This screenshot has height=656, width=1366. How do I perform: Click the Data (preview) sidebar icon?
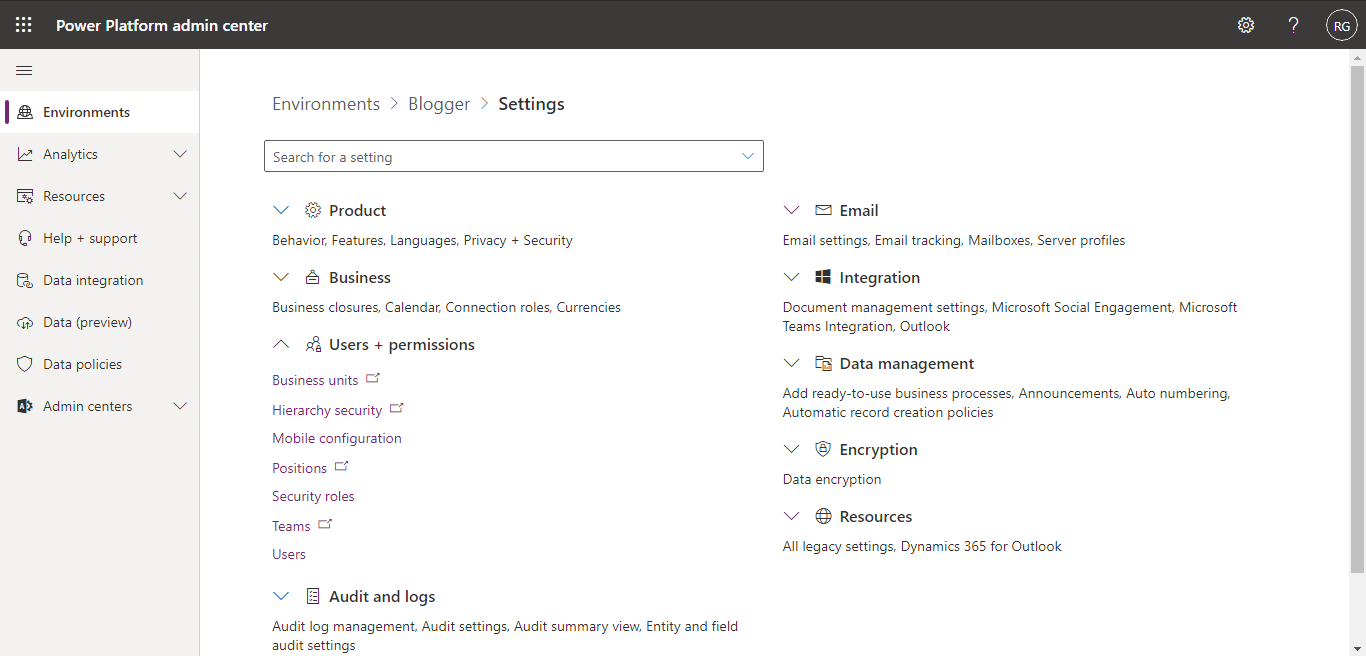pyautogui.click(x=24, y=321)
